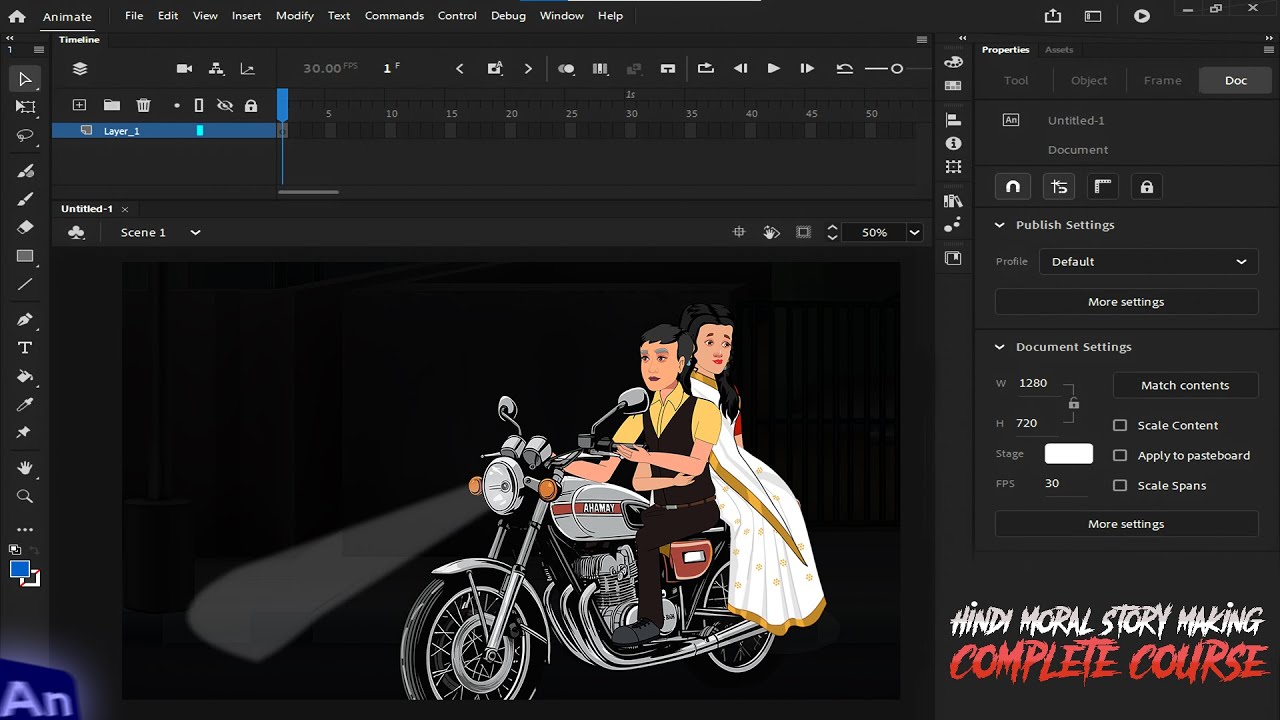Image resolution: width=1280 pixels, height=720 pixels.
Task: Open more tools ellipsis in toolbar
Action: pyautogui.click(x=25, y=529)
